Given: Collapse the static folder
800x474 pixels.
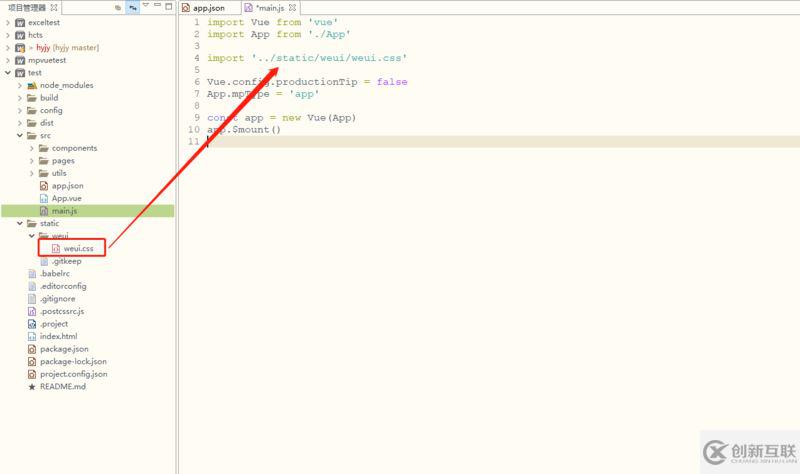Looking at the screenshot, I should pyautogui.click(x=20, y=223).
